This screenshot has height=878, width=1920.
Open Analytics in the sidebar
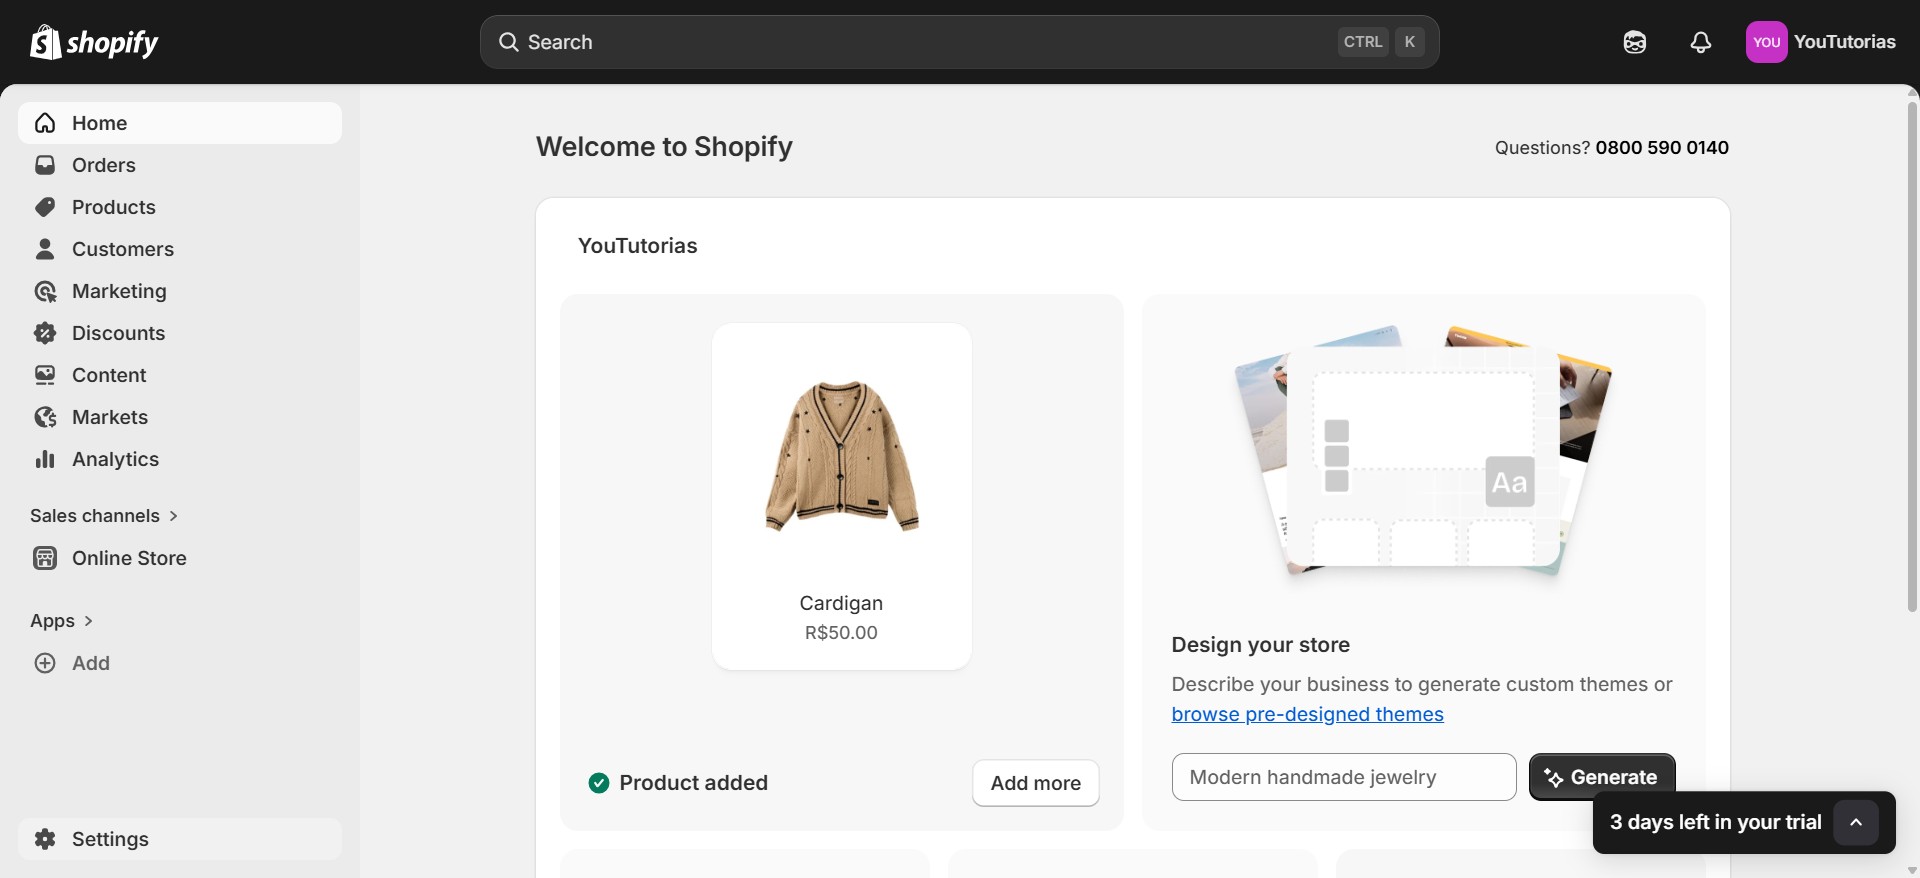[x=180, y=459]
